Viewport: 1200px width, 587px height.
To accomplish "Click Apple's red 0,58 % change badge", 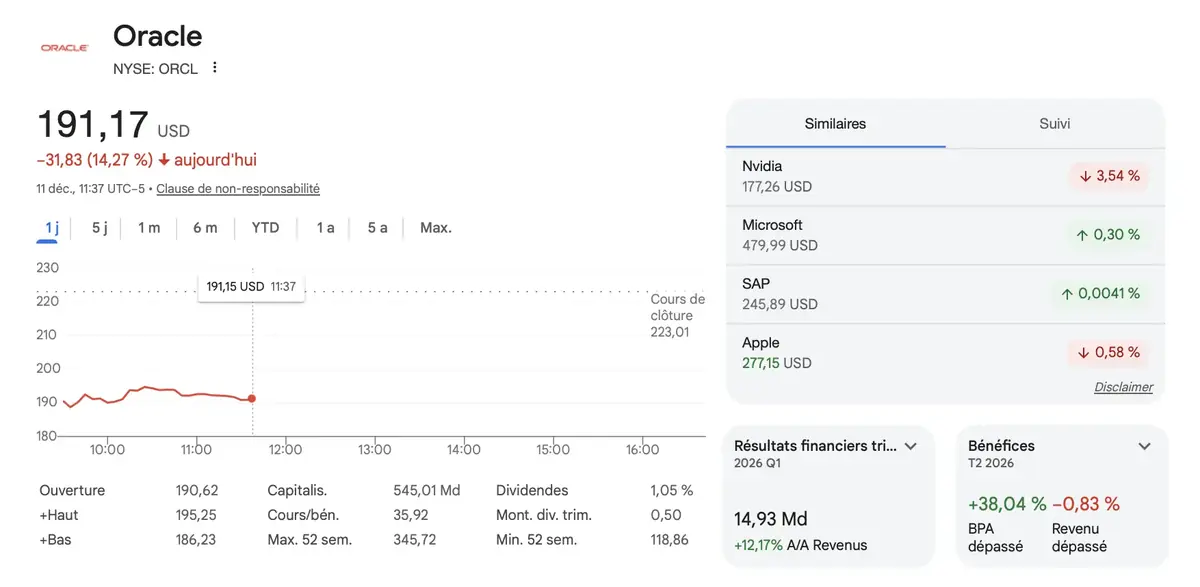I will pos(1109,353).
